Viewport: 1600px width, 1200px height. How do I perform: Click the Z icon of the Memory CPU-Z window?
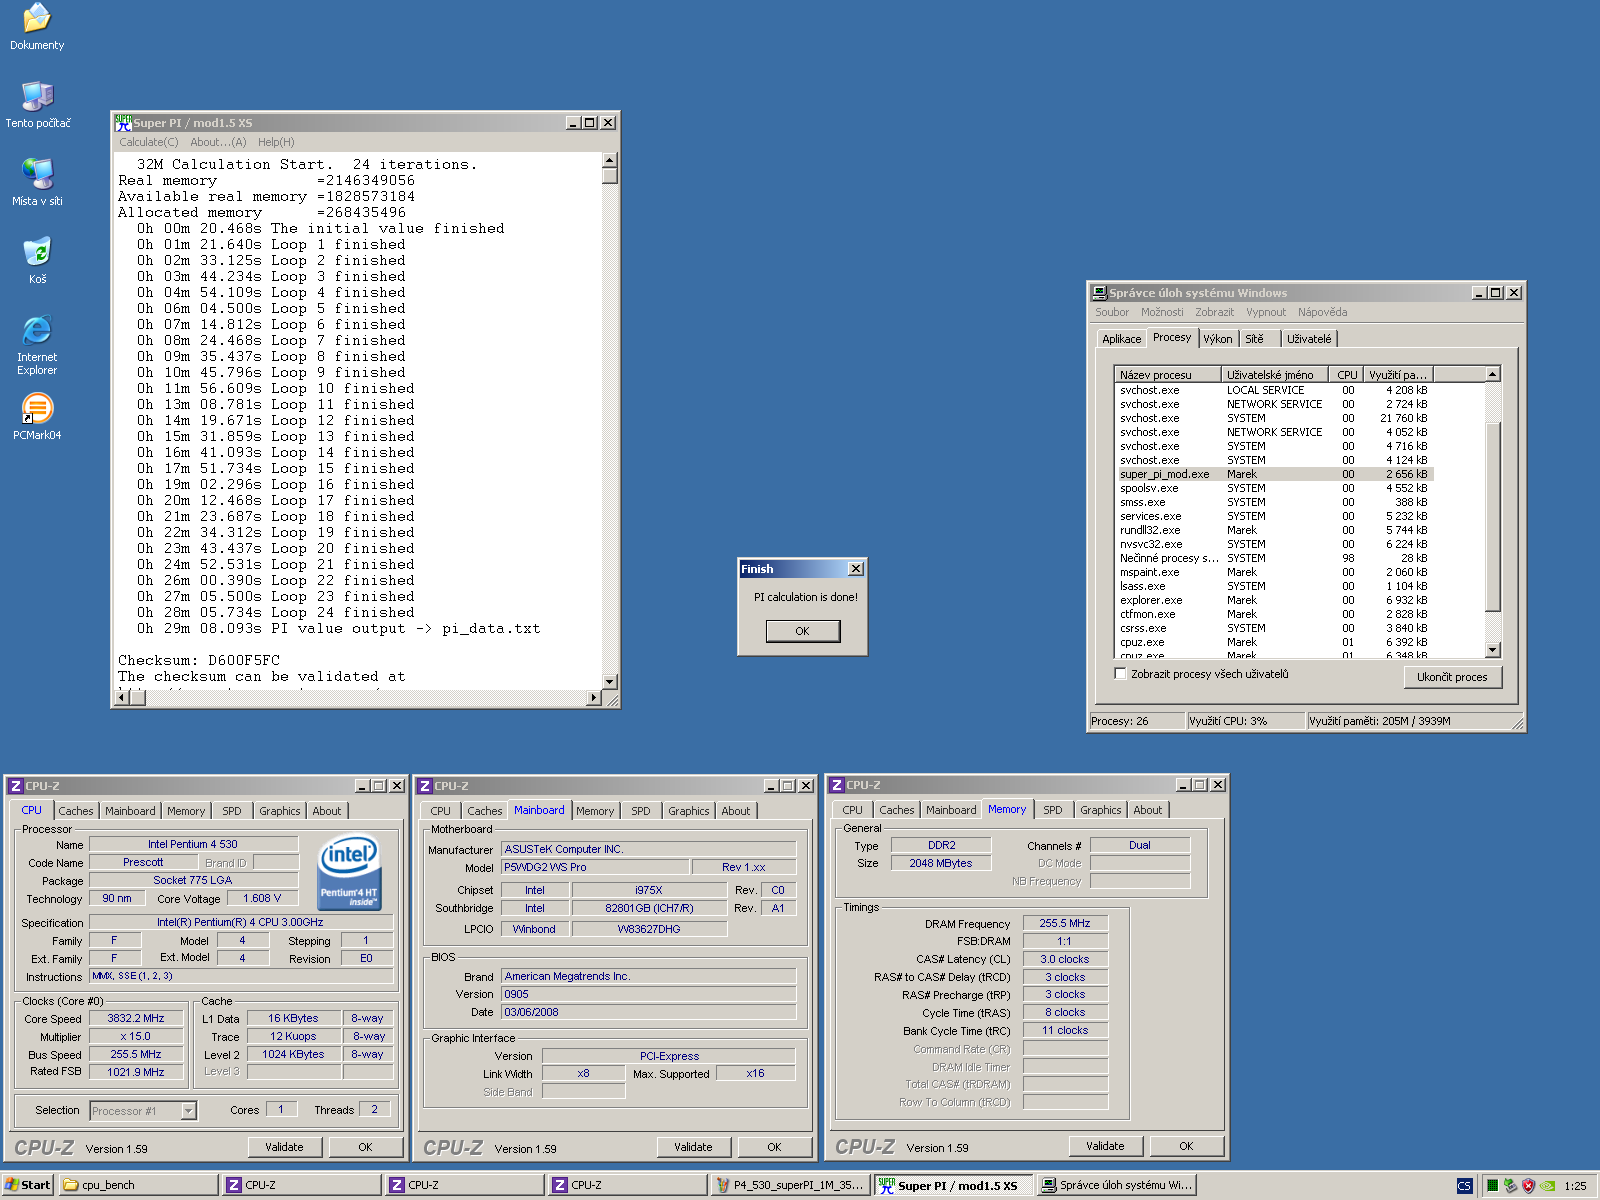837,785
